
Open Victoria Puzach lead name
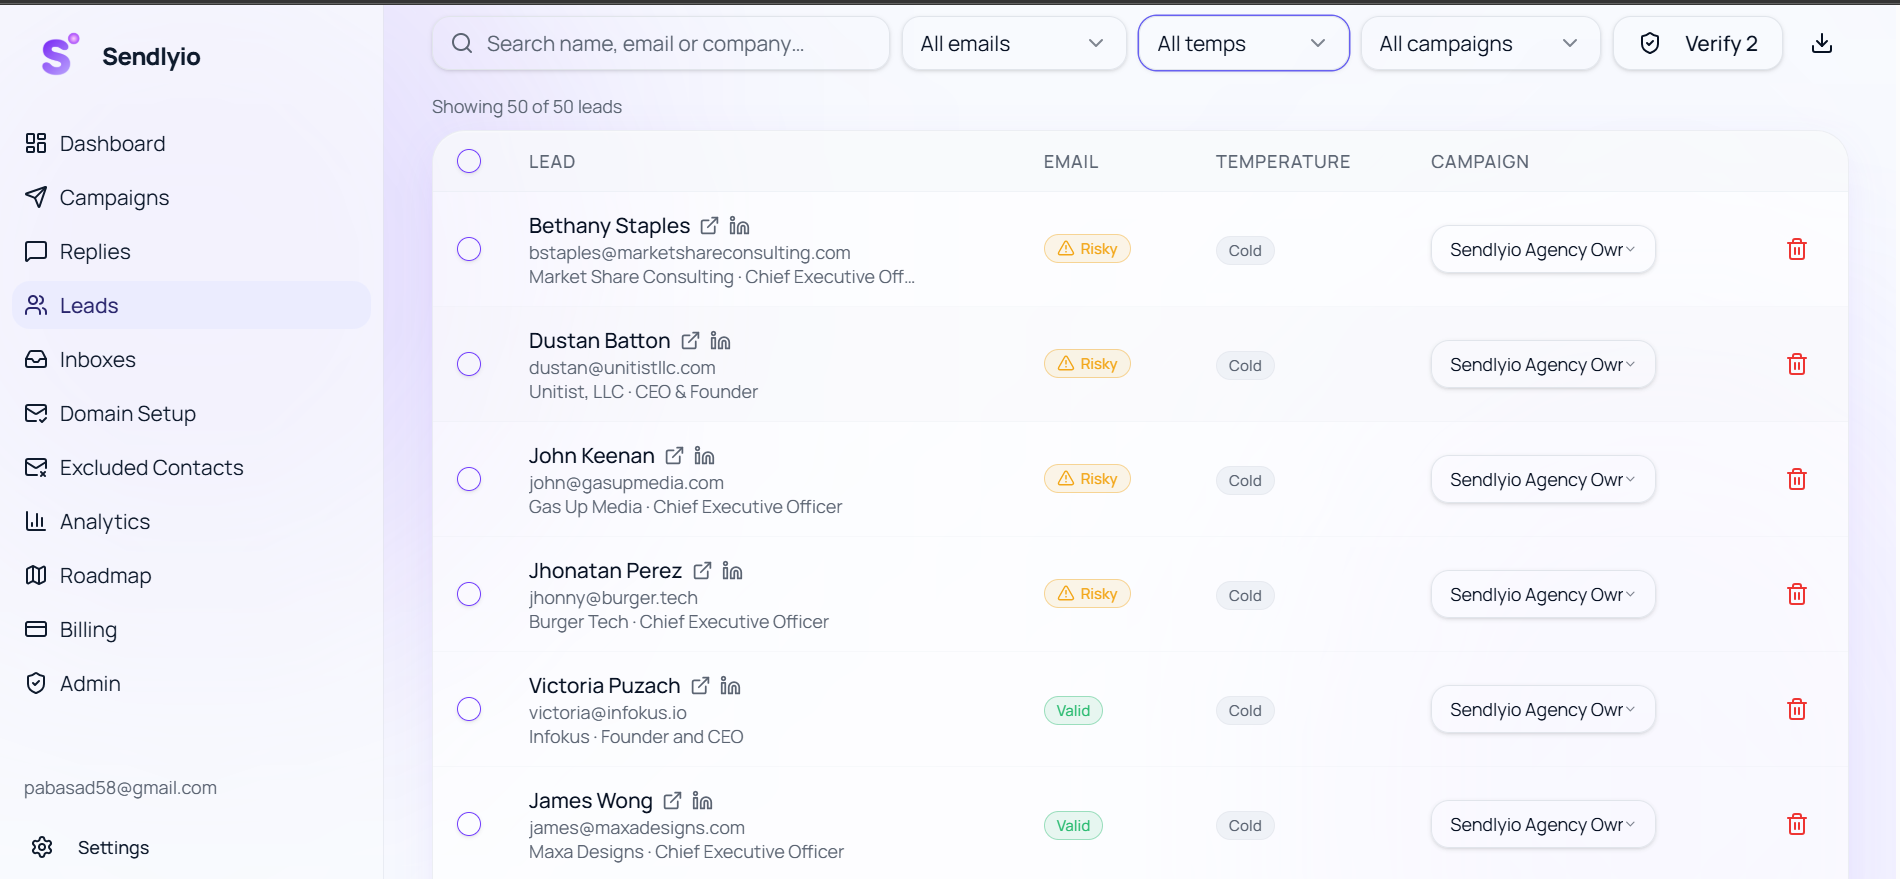[x=604, y=686]
